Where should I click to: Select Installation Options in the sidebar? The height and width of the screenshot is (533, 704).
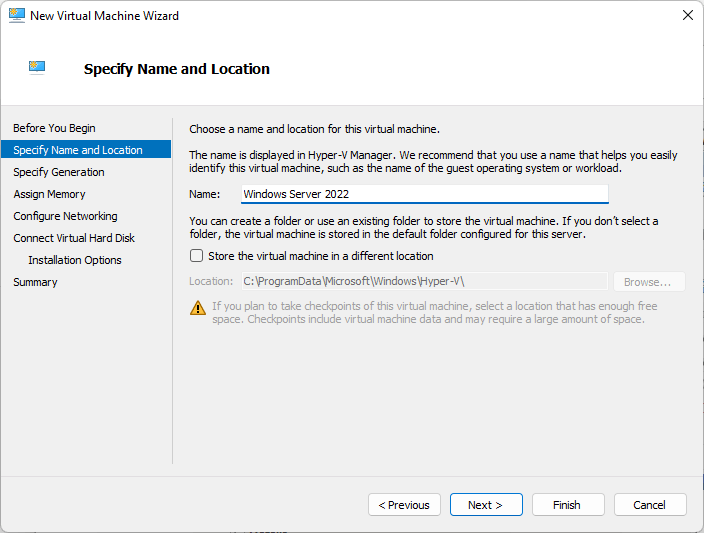pyautogui.click(x=75, y=260)
